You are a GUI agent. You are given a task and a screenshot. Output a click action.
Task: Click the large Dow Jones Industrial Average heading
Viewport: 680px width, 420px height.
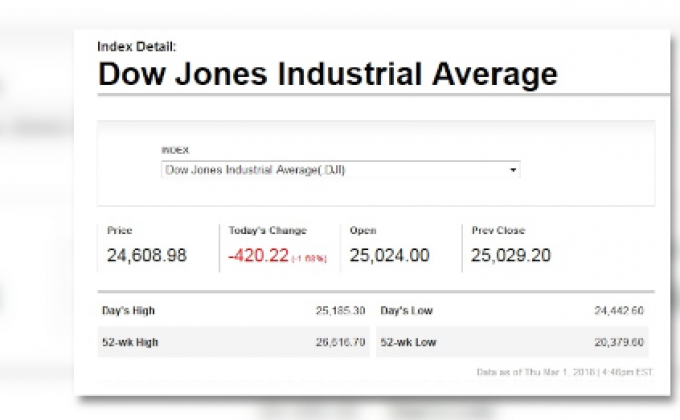[327, 75]
